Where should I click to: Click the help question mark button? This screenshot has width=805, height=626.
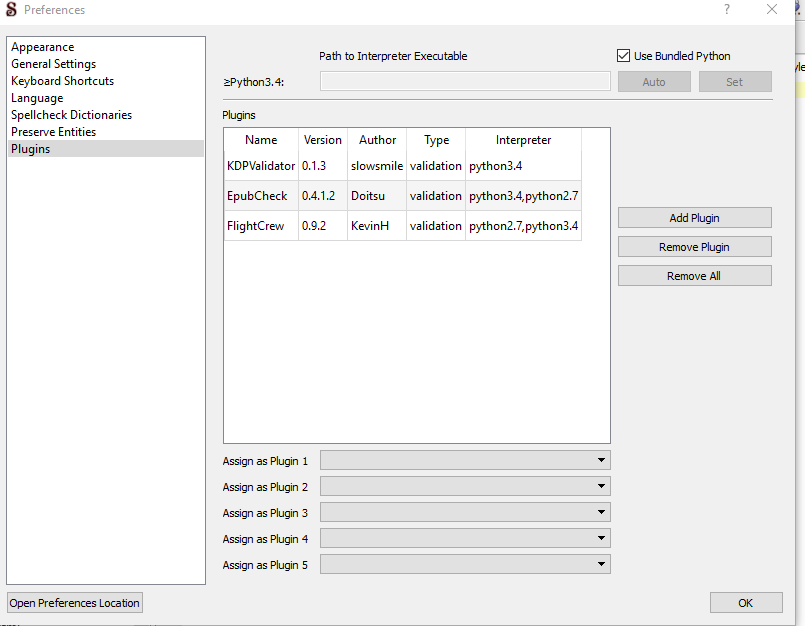point(726,9)
